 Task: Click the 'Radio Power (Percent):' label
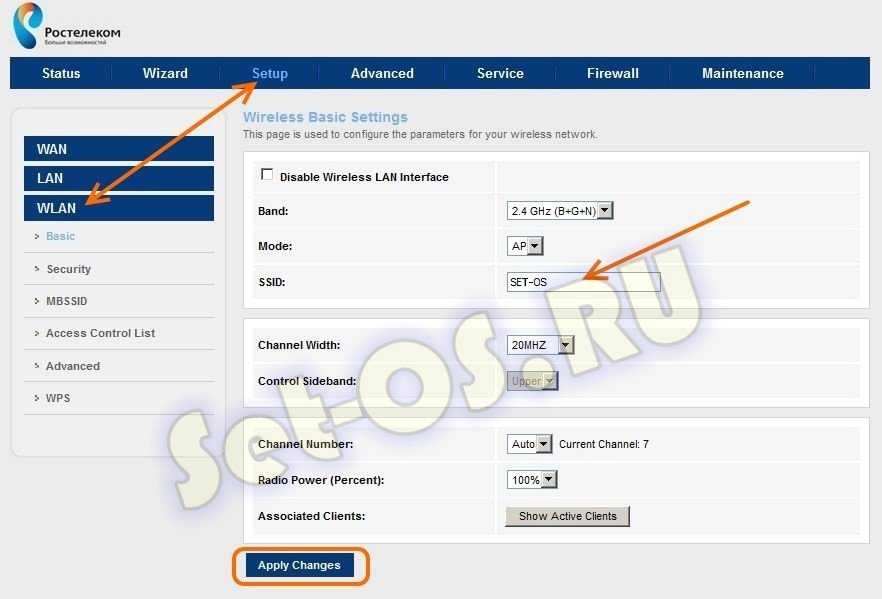pyautogui.click(x=321, y=480)
